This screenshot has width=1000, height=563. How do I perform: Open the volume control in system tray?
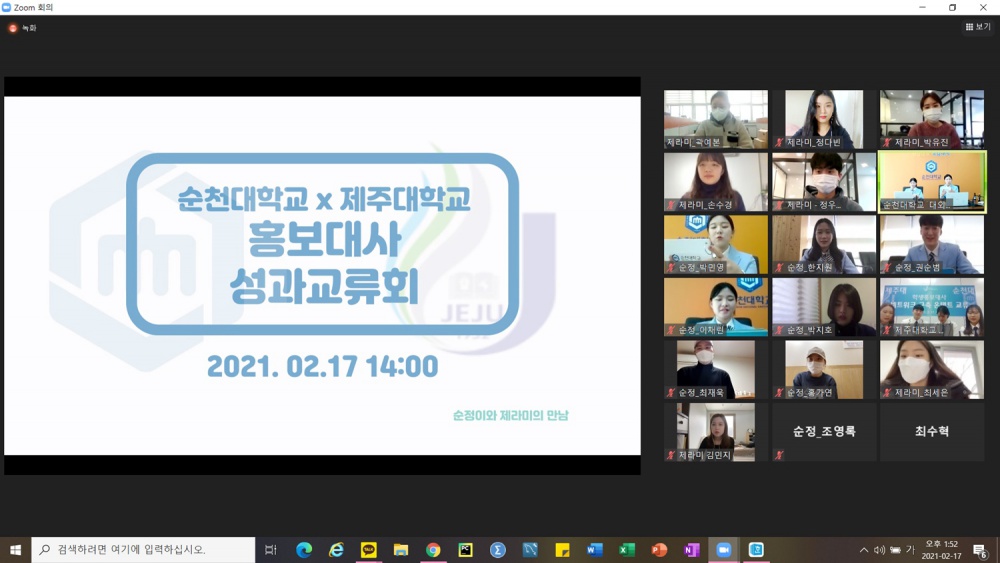879,550
